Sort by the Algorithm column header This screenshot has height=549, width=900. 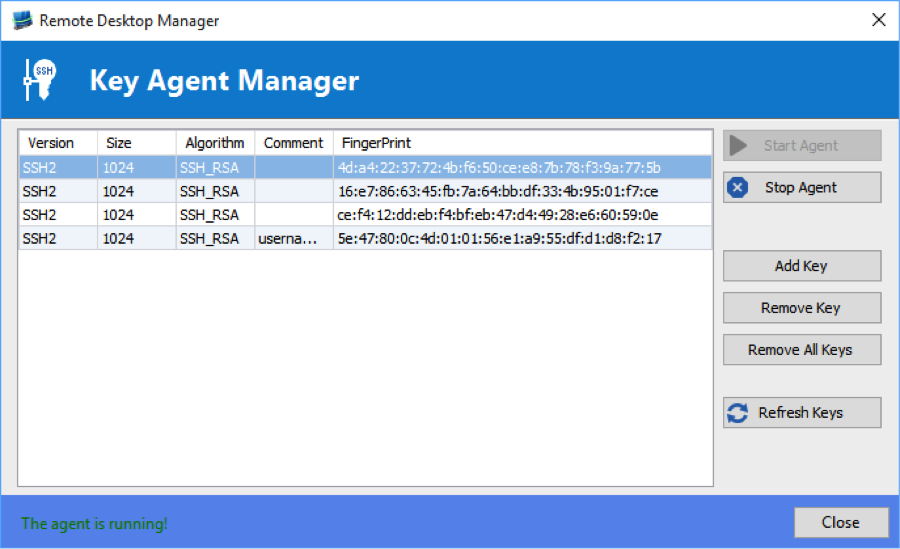coord(214,143)
